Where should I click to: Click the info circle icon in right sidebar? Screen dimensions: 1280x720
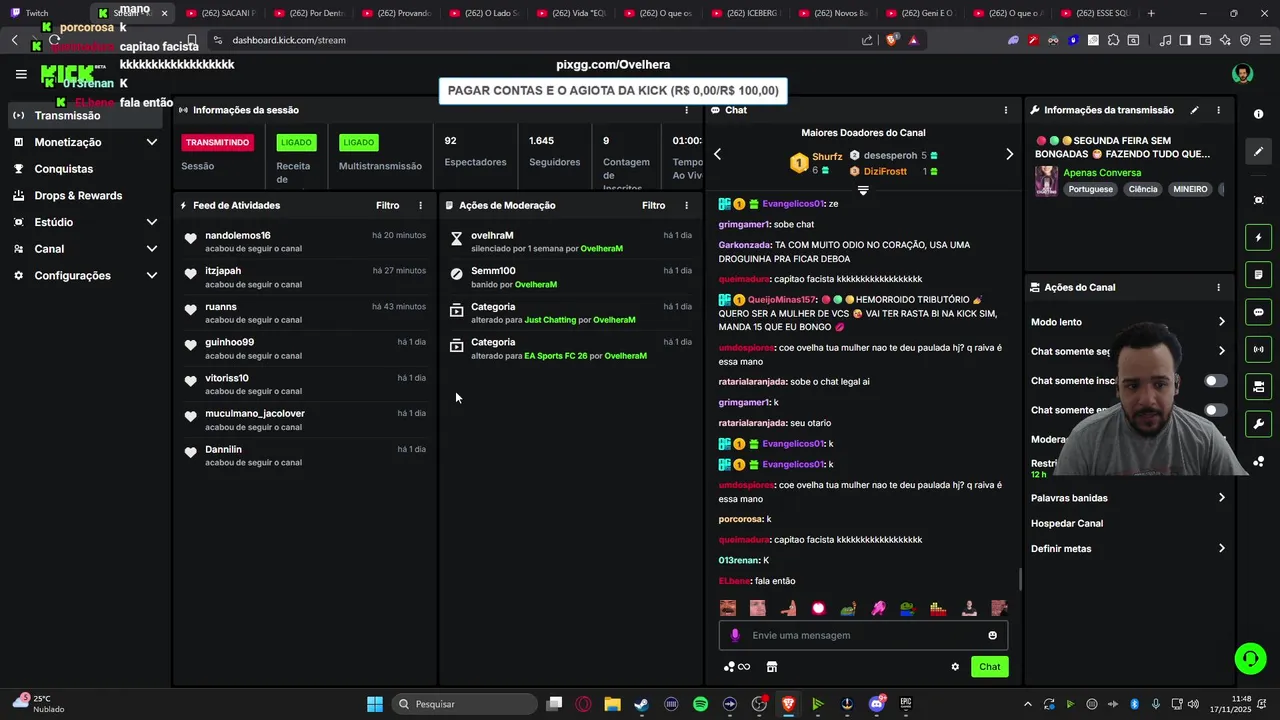click(x=1259, y=114)
